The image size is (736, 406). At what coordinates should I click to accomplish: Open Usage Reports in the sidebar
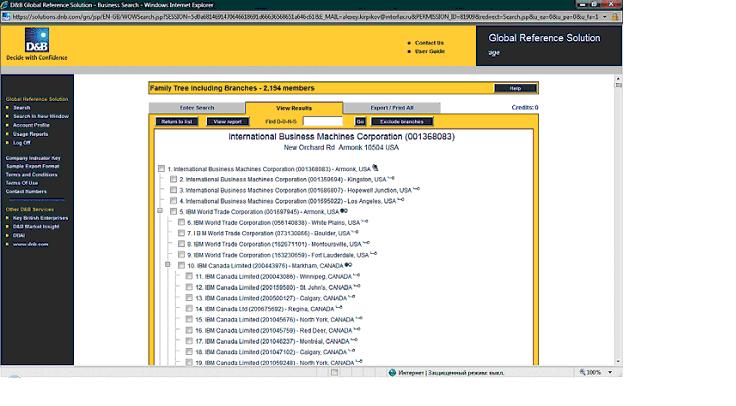[31, 134]
